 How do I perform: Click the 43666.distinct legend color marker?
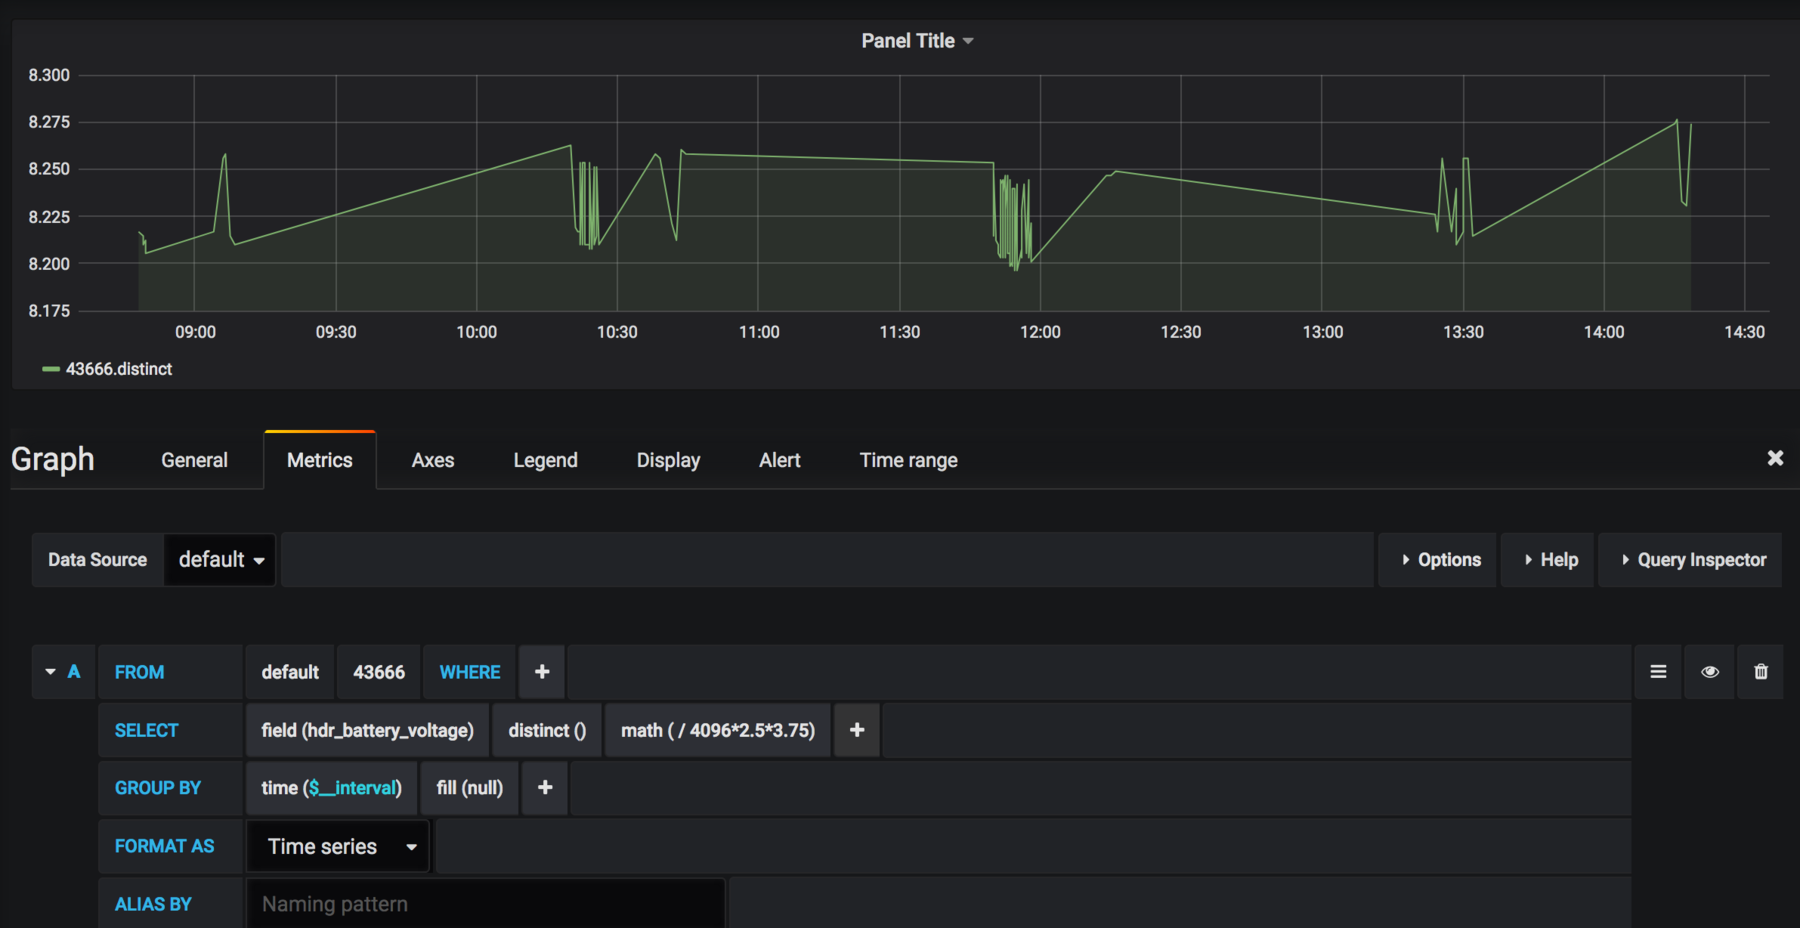coord(53,368)
